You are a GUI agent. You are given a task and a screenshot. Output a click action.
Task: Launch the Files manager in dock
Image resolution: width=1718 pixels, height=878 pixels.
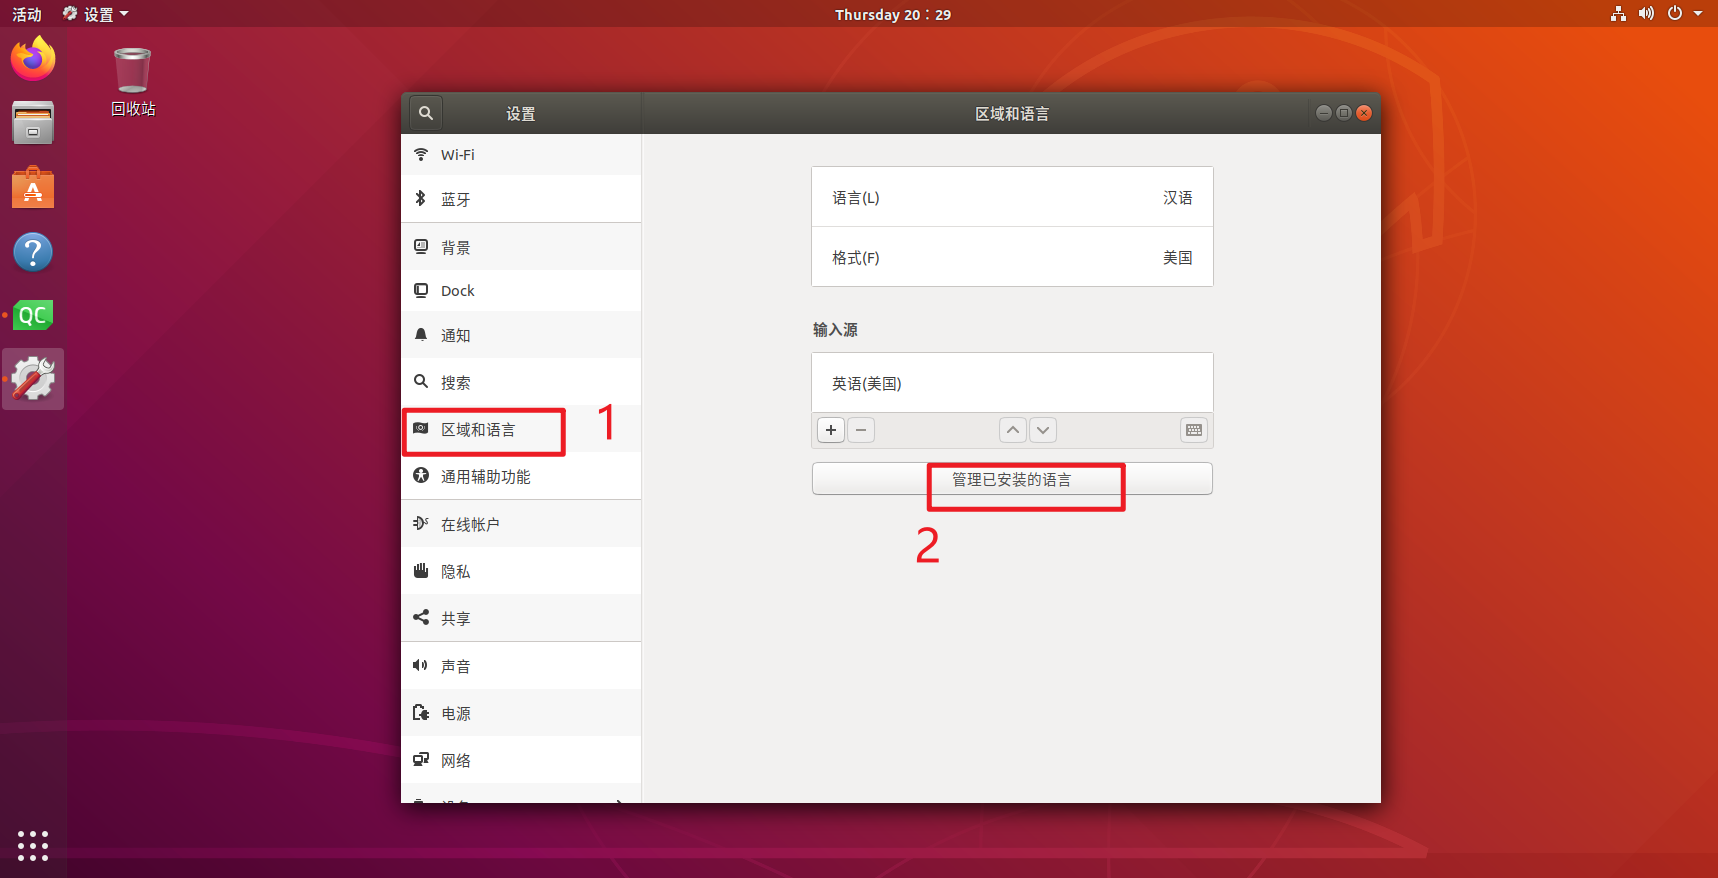[x=33, y=123]
